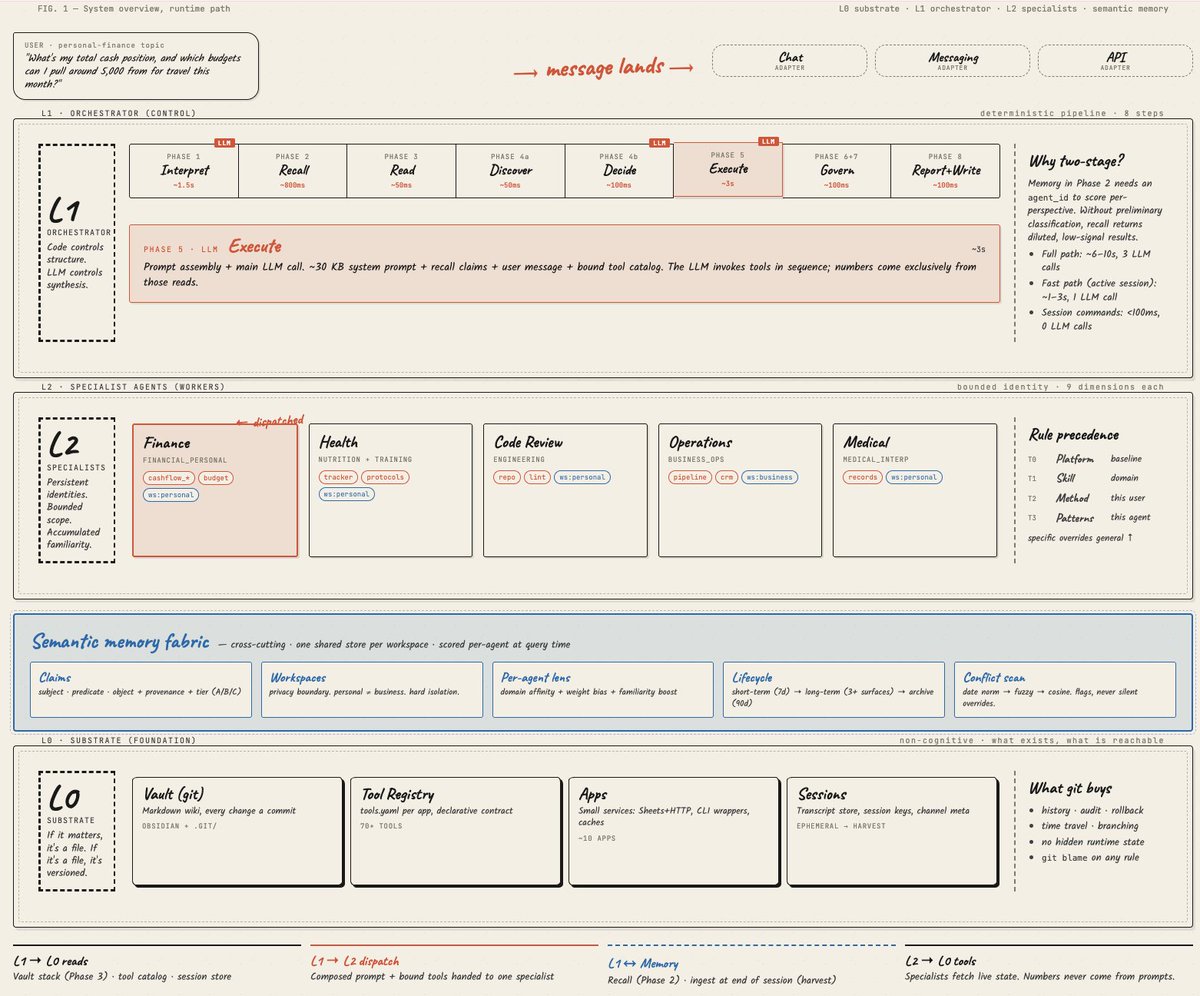This screenshot has width=1200, height=996.
Task: Select the Medical specialist card
Action: (x=915, y=490)
